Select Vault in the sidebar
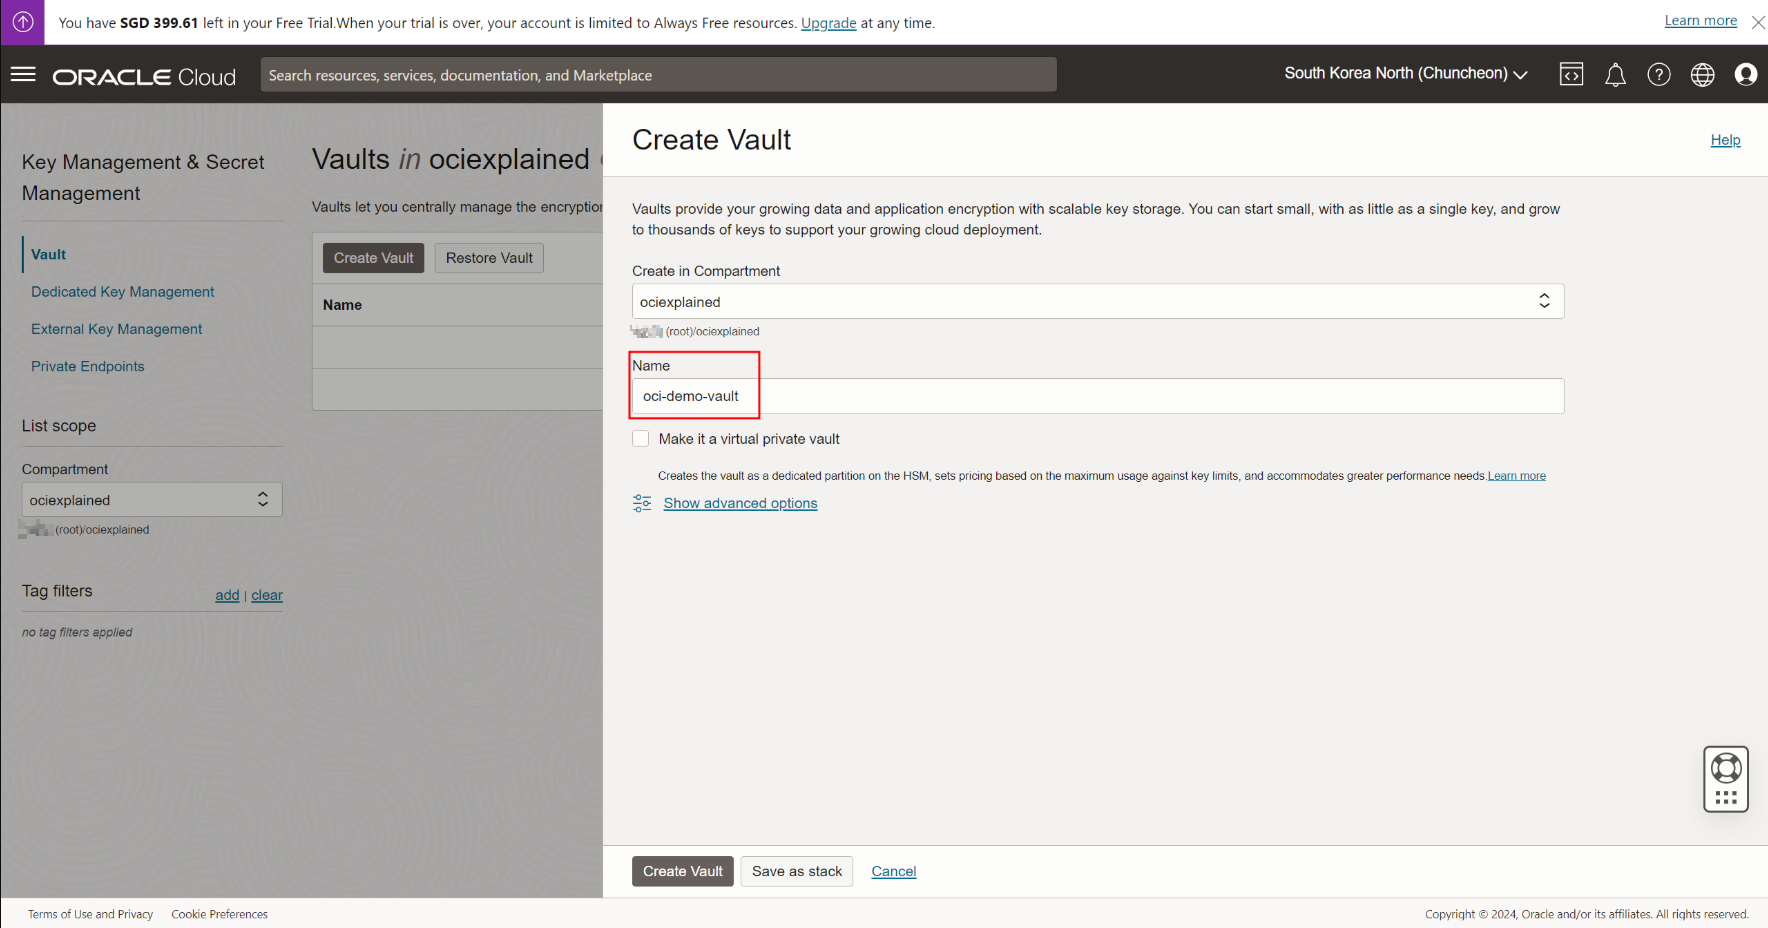Screen dimensions: 1768x928 click(x=48, y=255)
